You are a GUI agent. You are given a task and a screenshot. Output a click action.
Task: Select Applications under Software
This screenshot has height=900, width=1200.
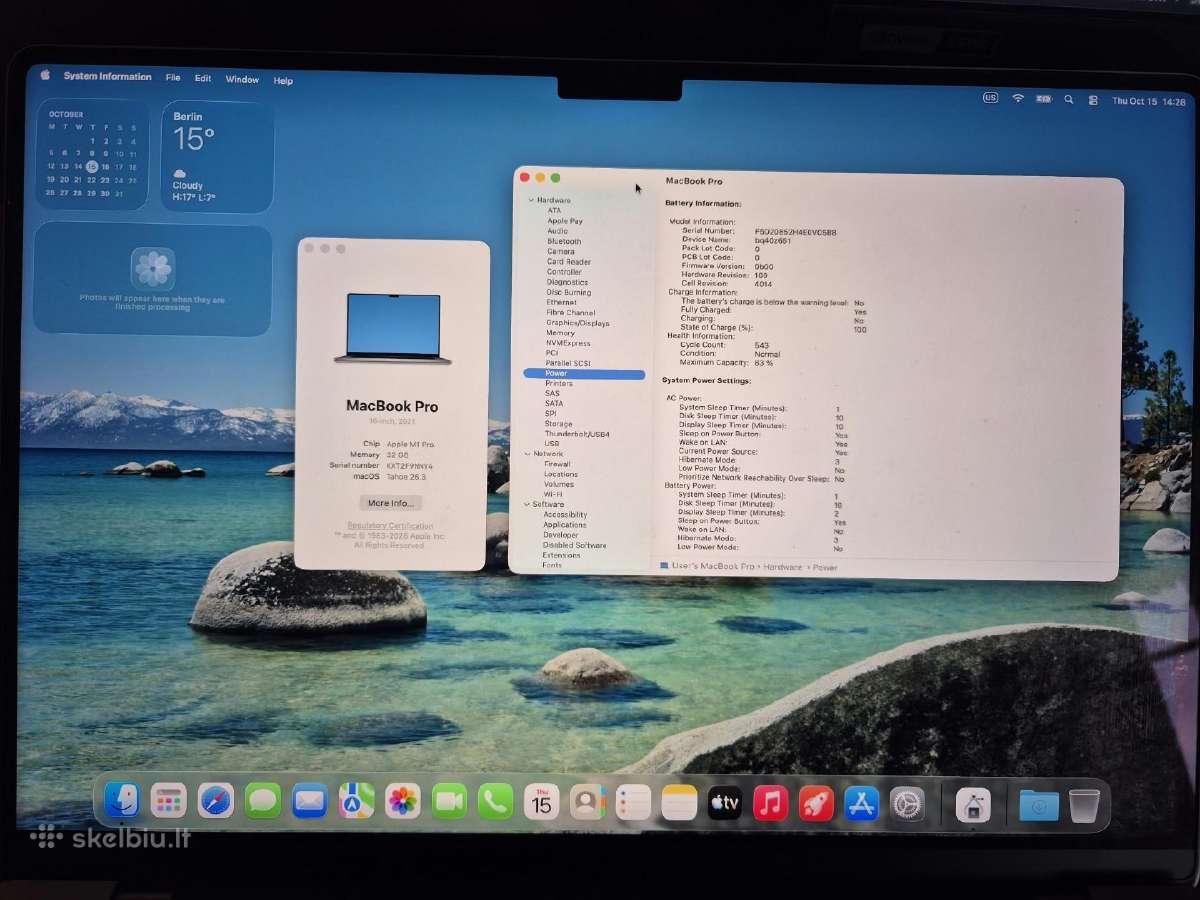[x=565, y=525]
